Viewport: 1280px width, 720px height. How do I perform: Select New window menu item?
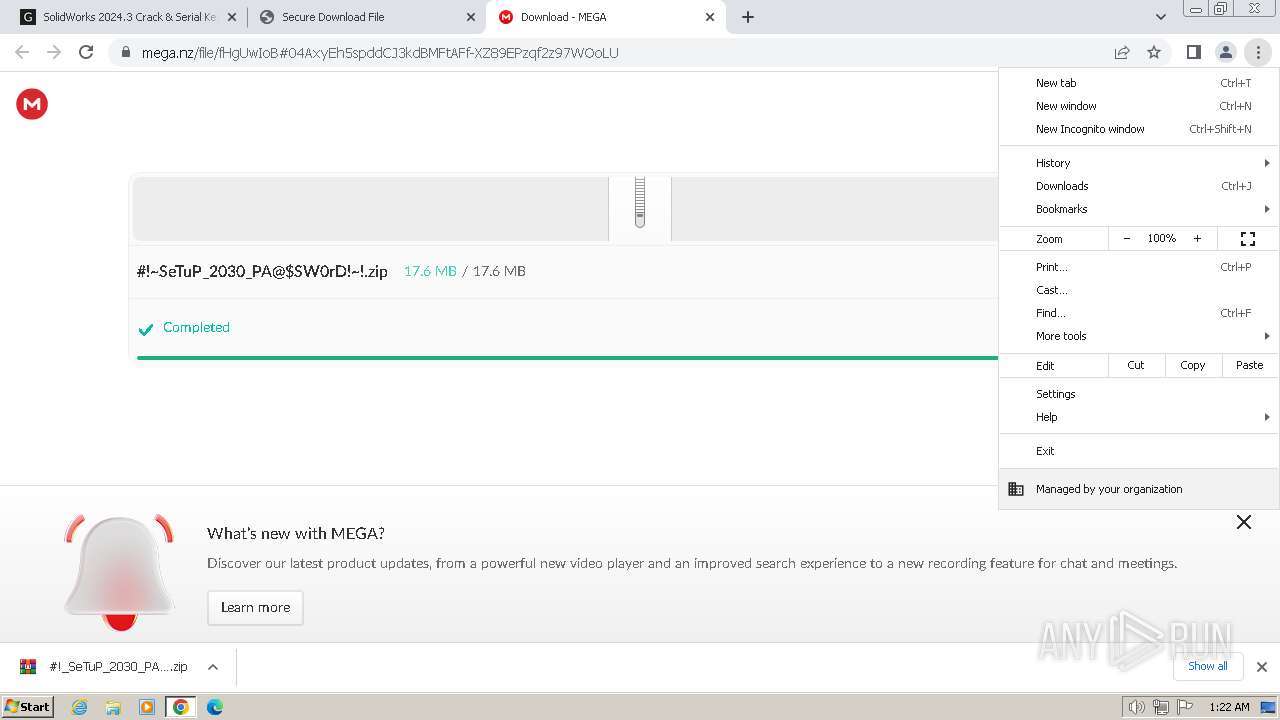[x=1139, y=106]
